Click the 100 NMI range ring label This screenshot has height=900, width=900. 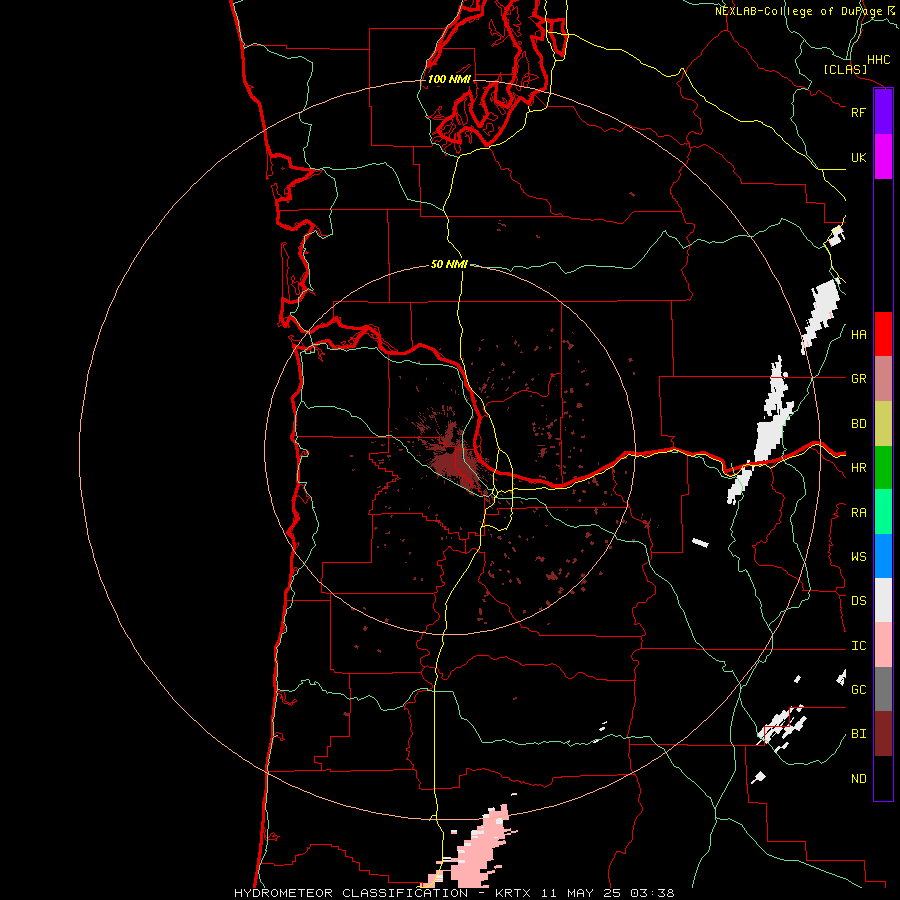(449, 79)
